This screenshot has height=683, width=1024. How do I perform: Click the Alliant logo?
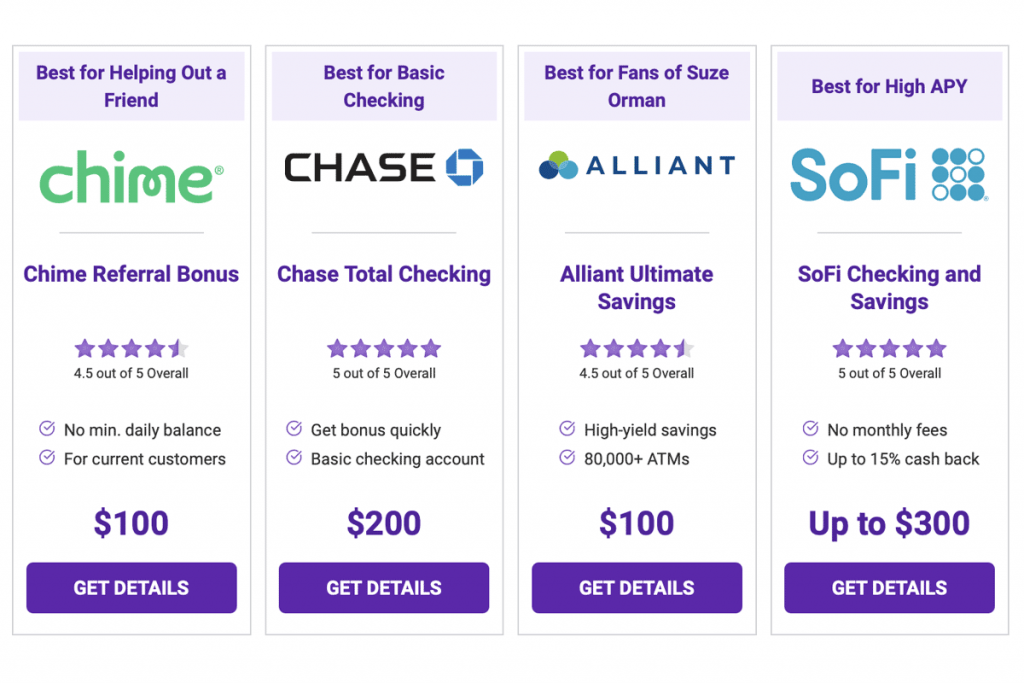click(636, 165)
